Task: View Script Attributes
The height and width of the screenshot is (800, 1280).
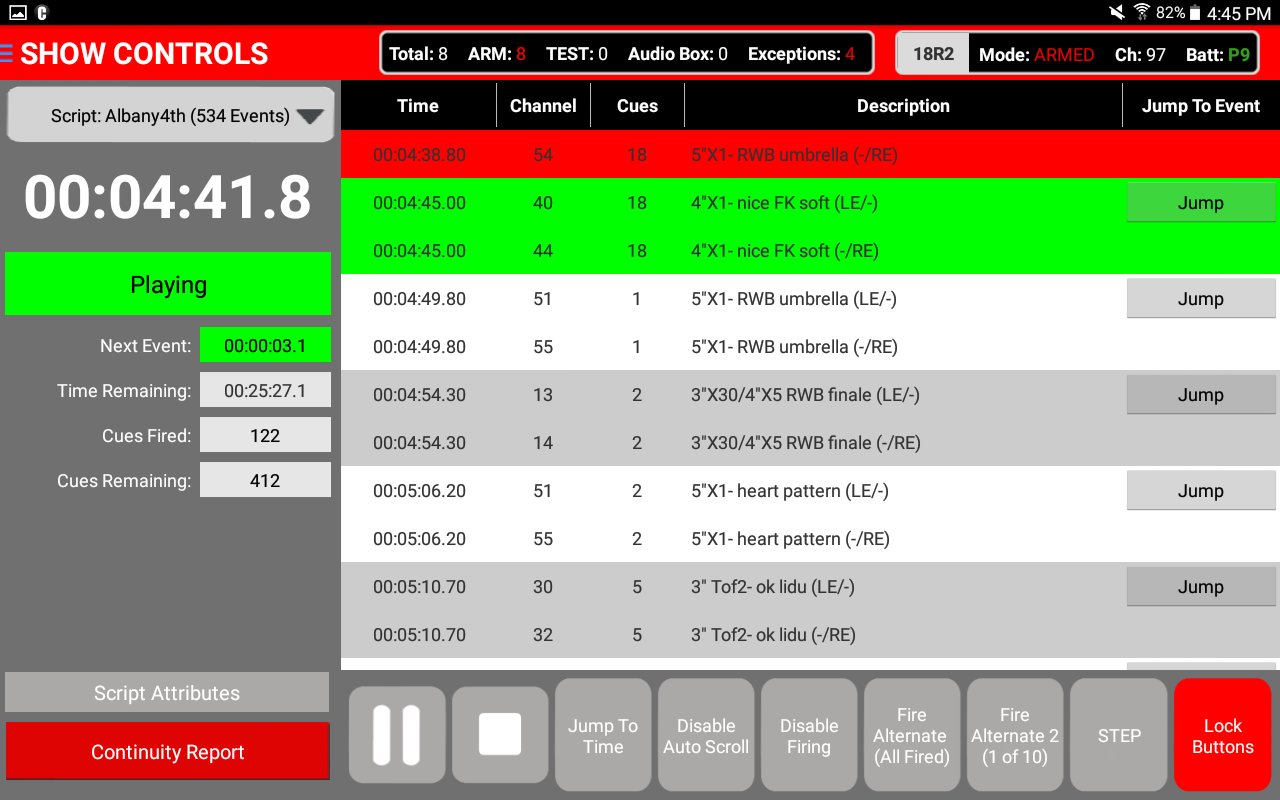Action: click(x=167, y=692)
